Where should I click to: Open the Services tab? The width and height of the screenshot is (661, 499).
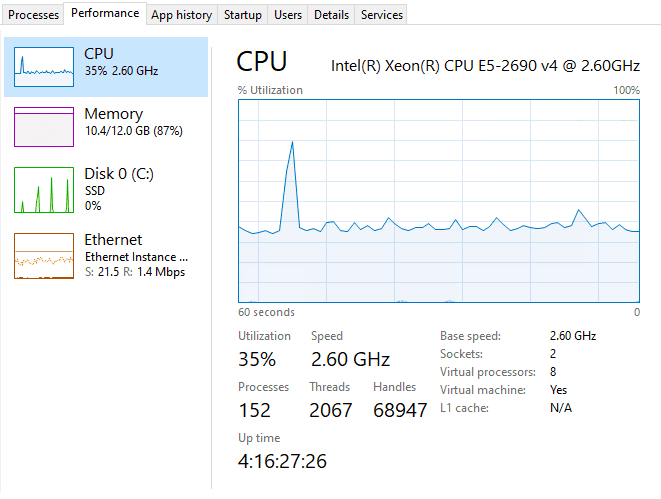(x=382, y=15)
